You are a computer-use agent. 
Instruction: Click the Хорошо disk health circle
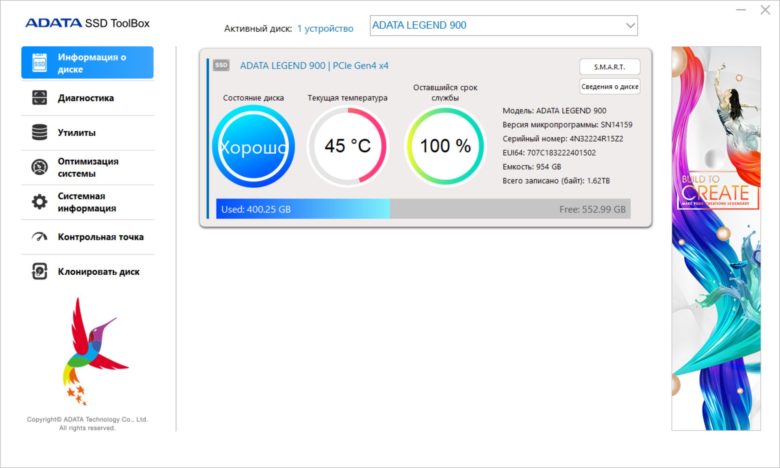coord(253,146)
